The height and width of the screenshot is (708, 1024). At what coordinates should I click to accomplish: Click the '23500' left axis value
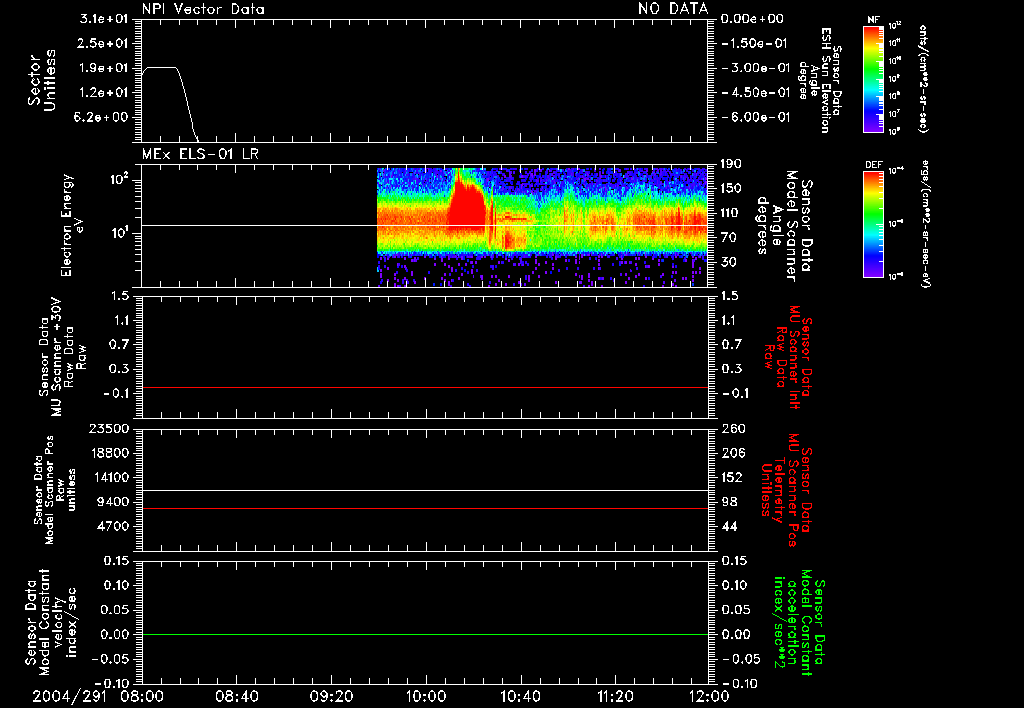click(109, 428)
